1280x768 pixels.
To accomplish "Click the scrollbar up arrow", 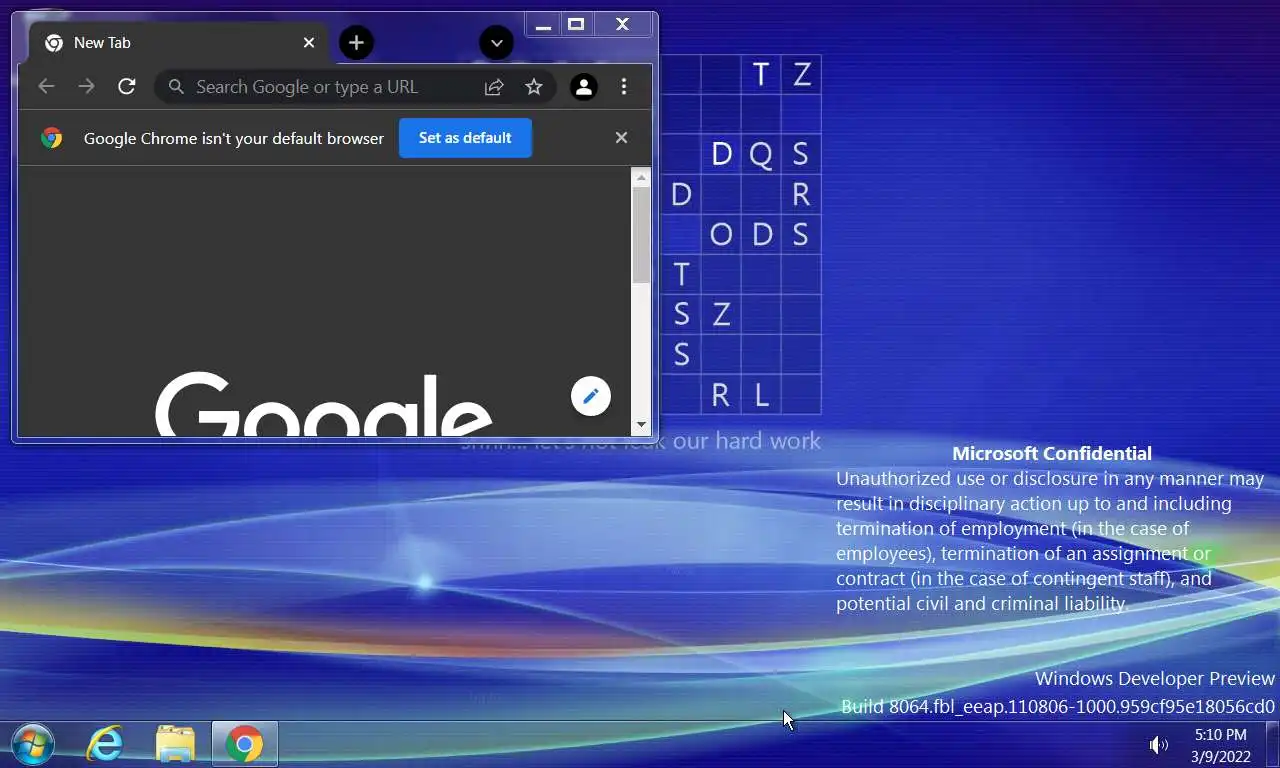I will coord(642,178).
